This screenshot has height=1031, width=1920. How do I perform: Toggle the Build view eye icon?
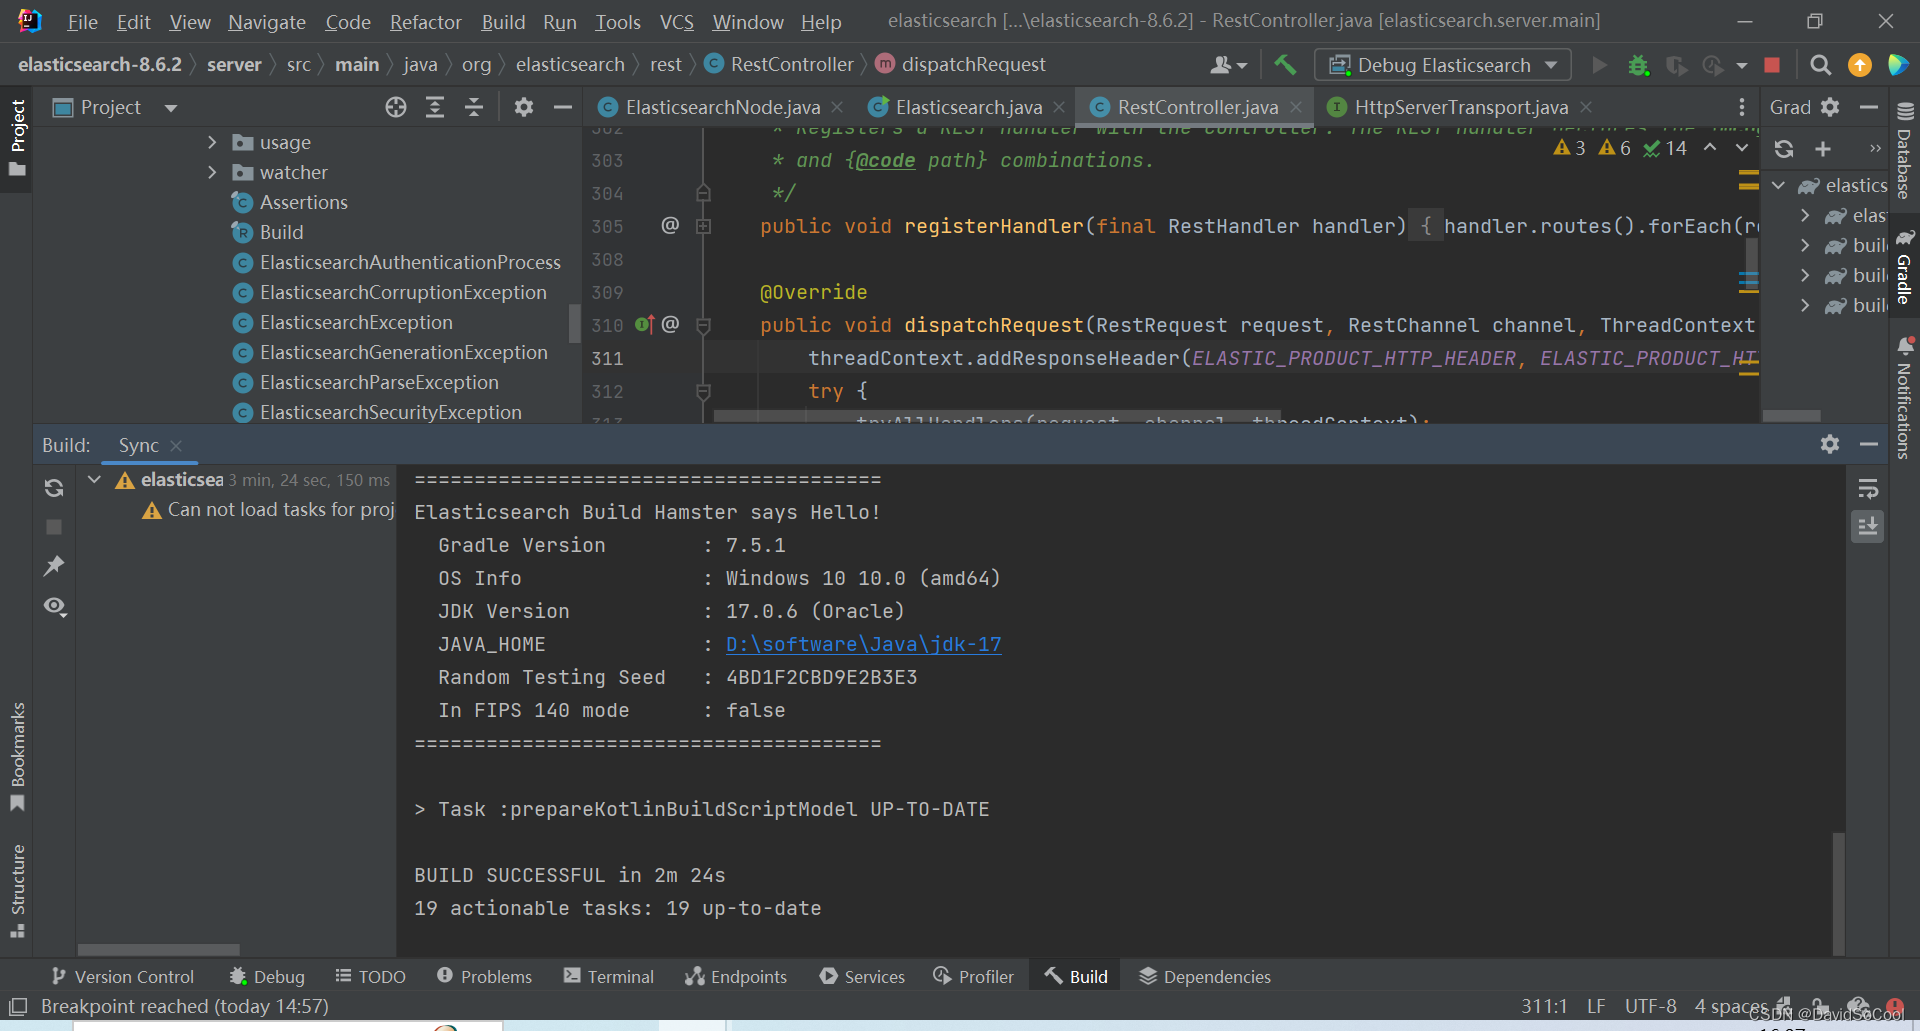(x=54, y=606)
